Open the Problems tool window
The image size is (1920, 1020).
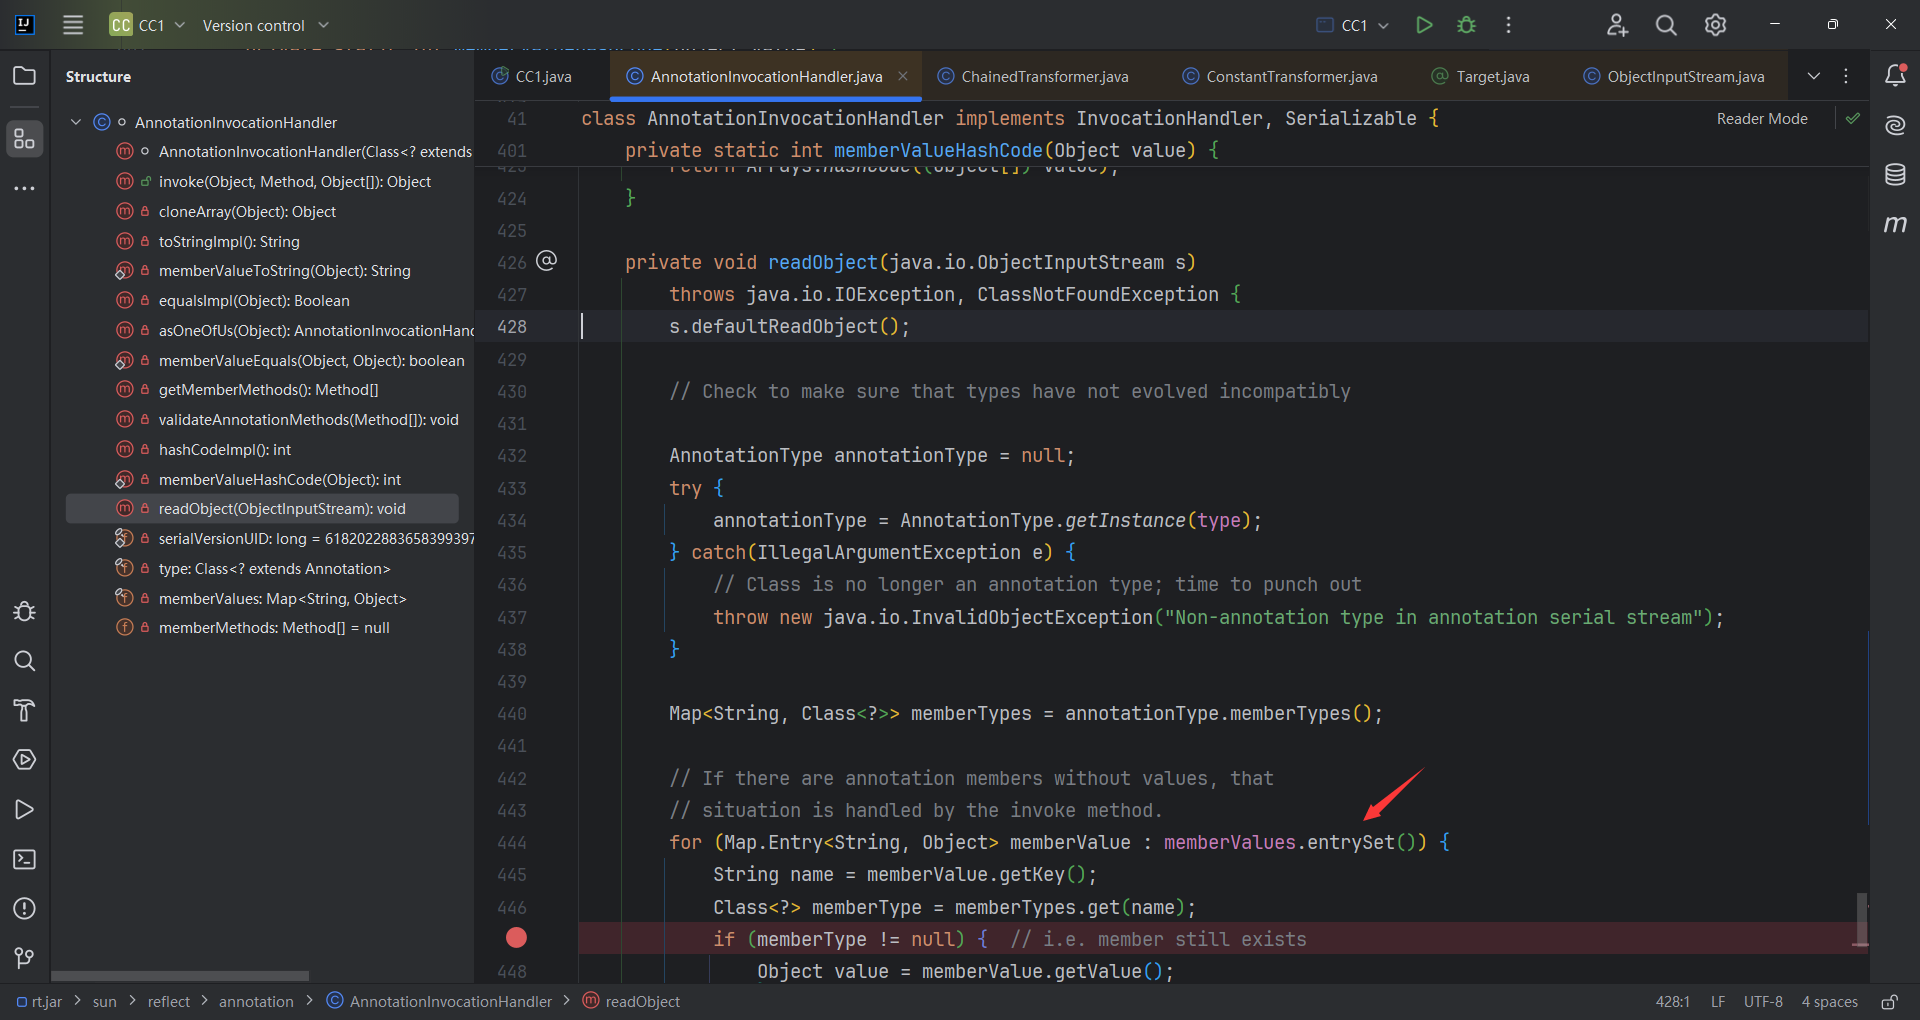click(24, 908)
